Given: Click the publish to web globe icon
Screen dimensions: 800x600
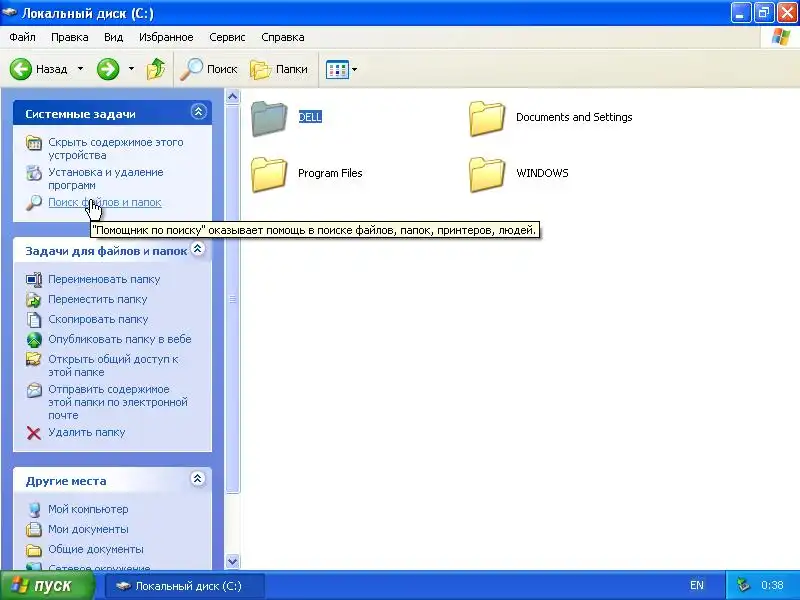Looking at the screenshot, I should pos(34,339).
